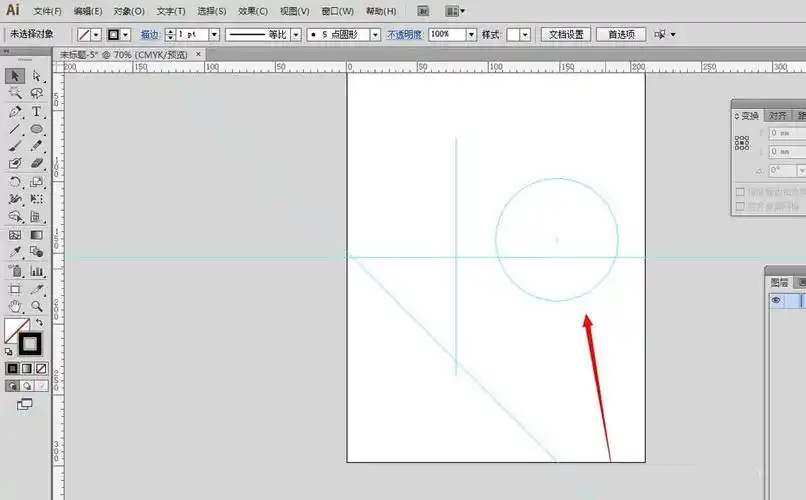Select the Hand tool
This screenshot has width=806, height=500.
pyautogui.click(x=15, y=306)
